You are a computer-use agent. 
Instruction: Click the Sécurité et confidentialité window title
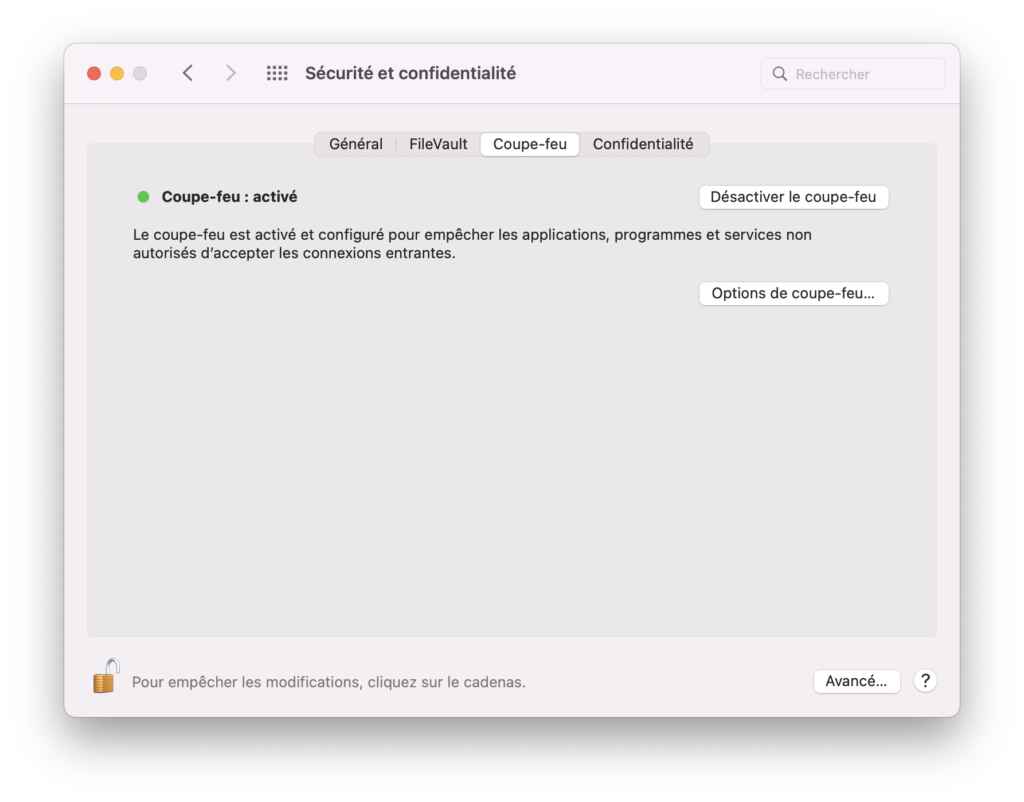(x=411, y=73)
